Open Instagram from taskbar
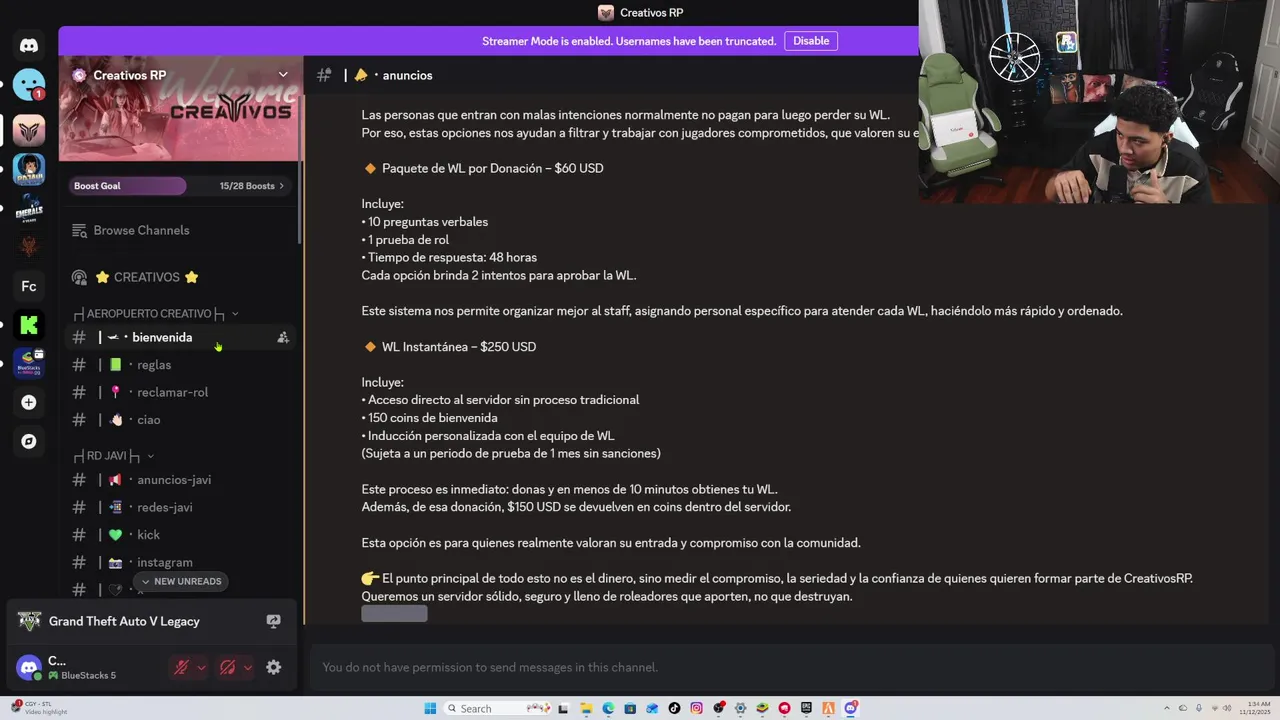This screenshot has width=1280, height=720. (x=696, y=708)
